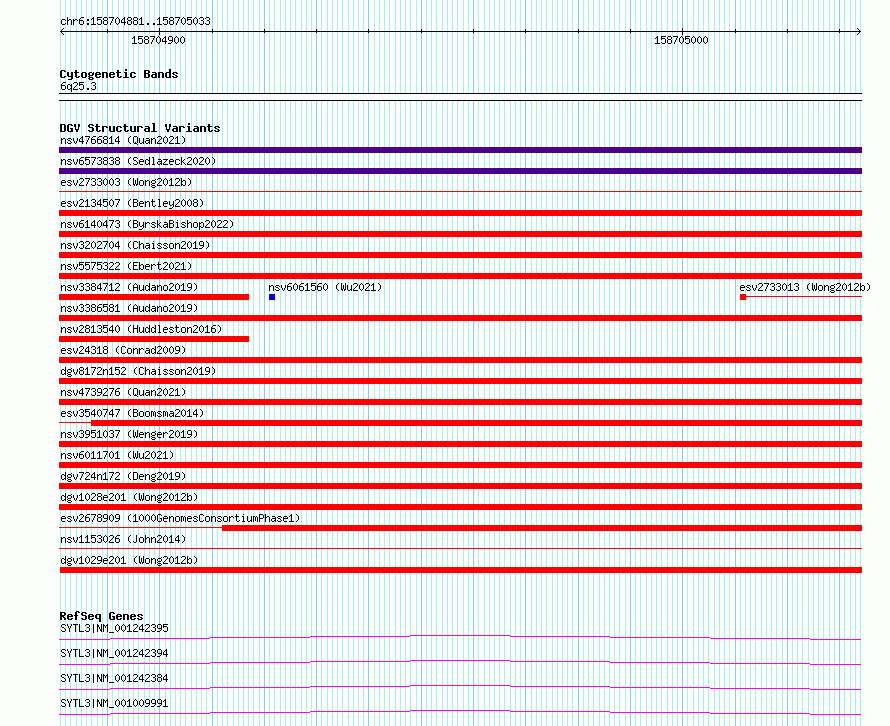
Task: Click the magenta intron line of NM_001242395
Action: pos(460,636)
